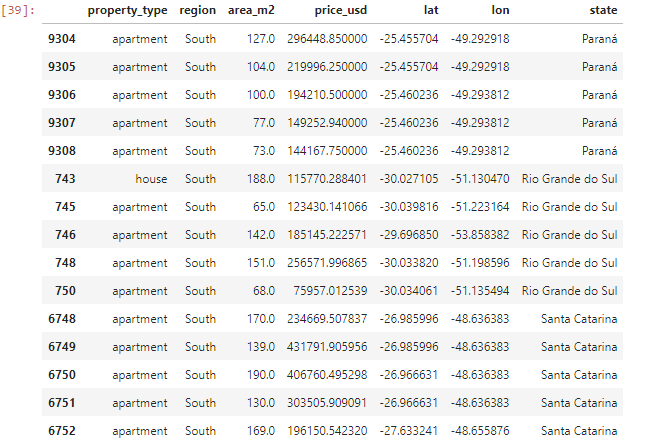Click the [39] output prompt label

click(20, 11)
